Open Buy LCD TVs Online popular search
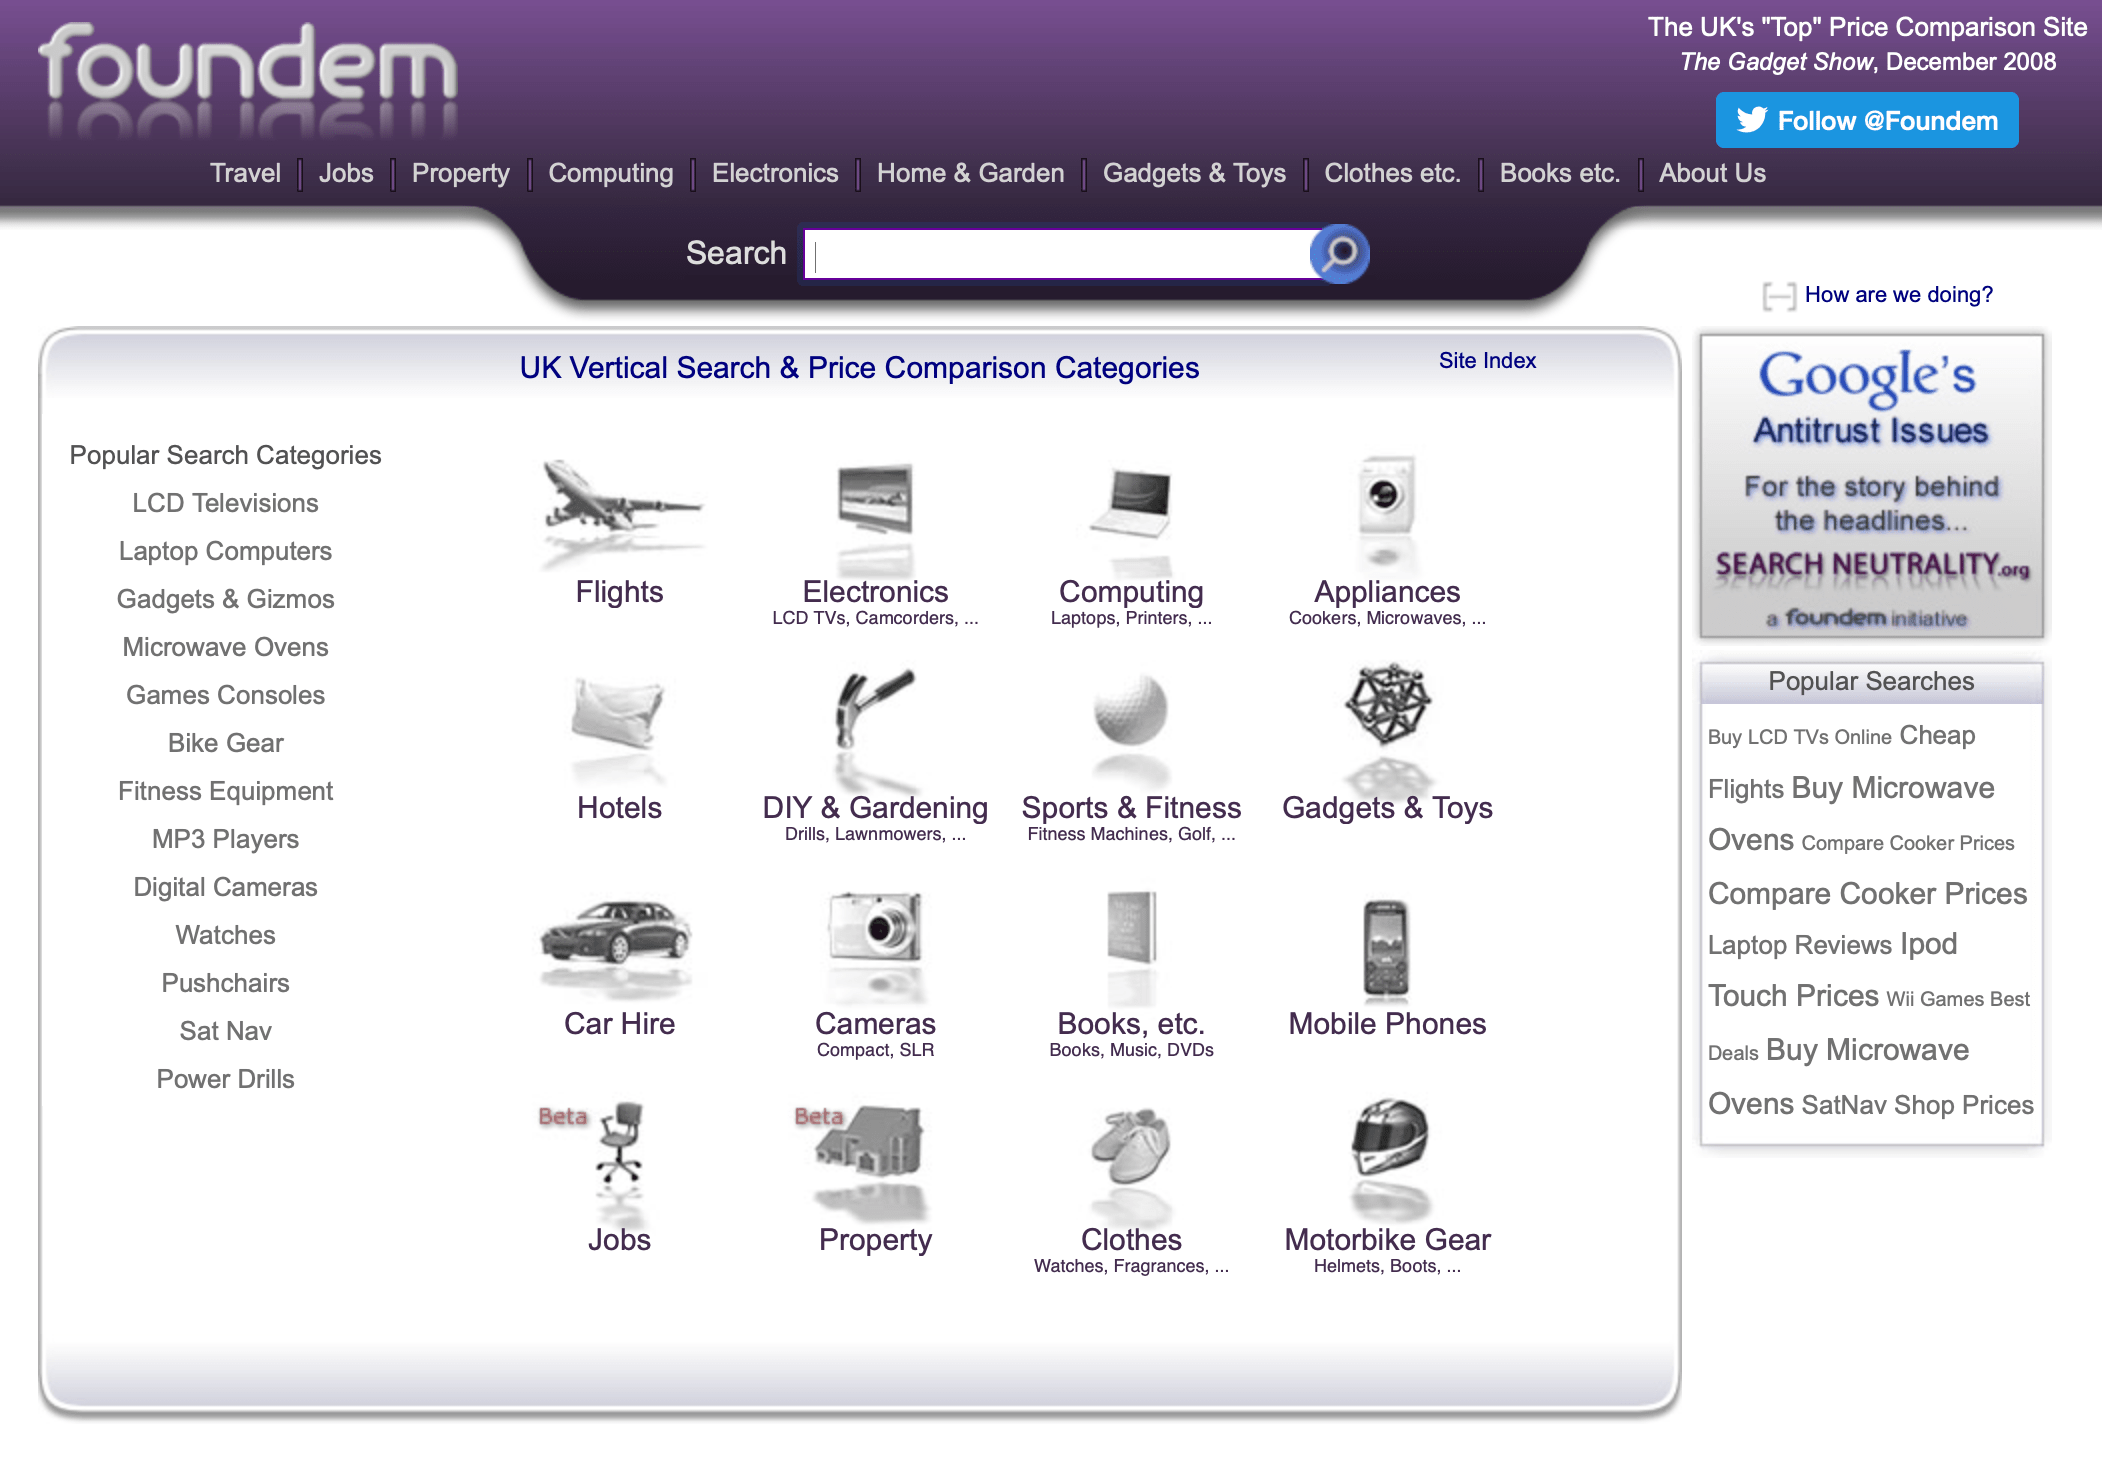The height and width of the screenshot is (1462, 2102). [x=1800, y=737]
